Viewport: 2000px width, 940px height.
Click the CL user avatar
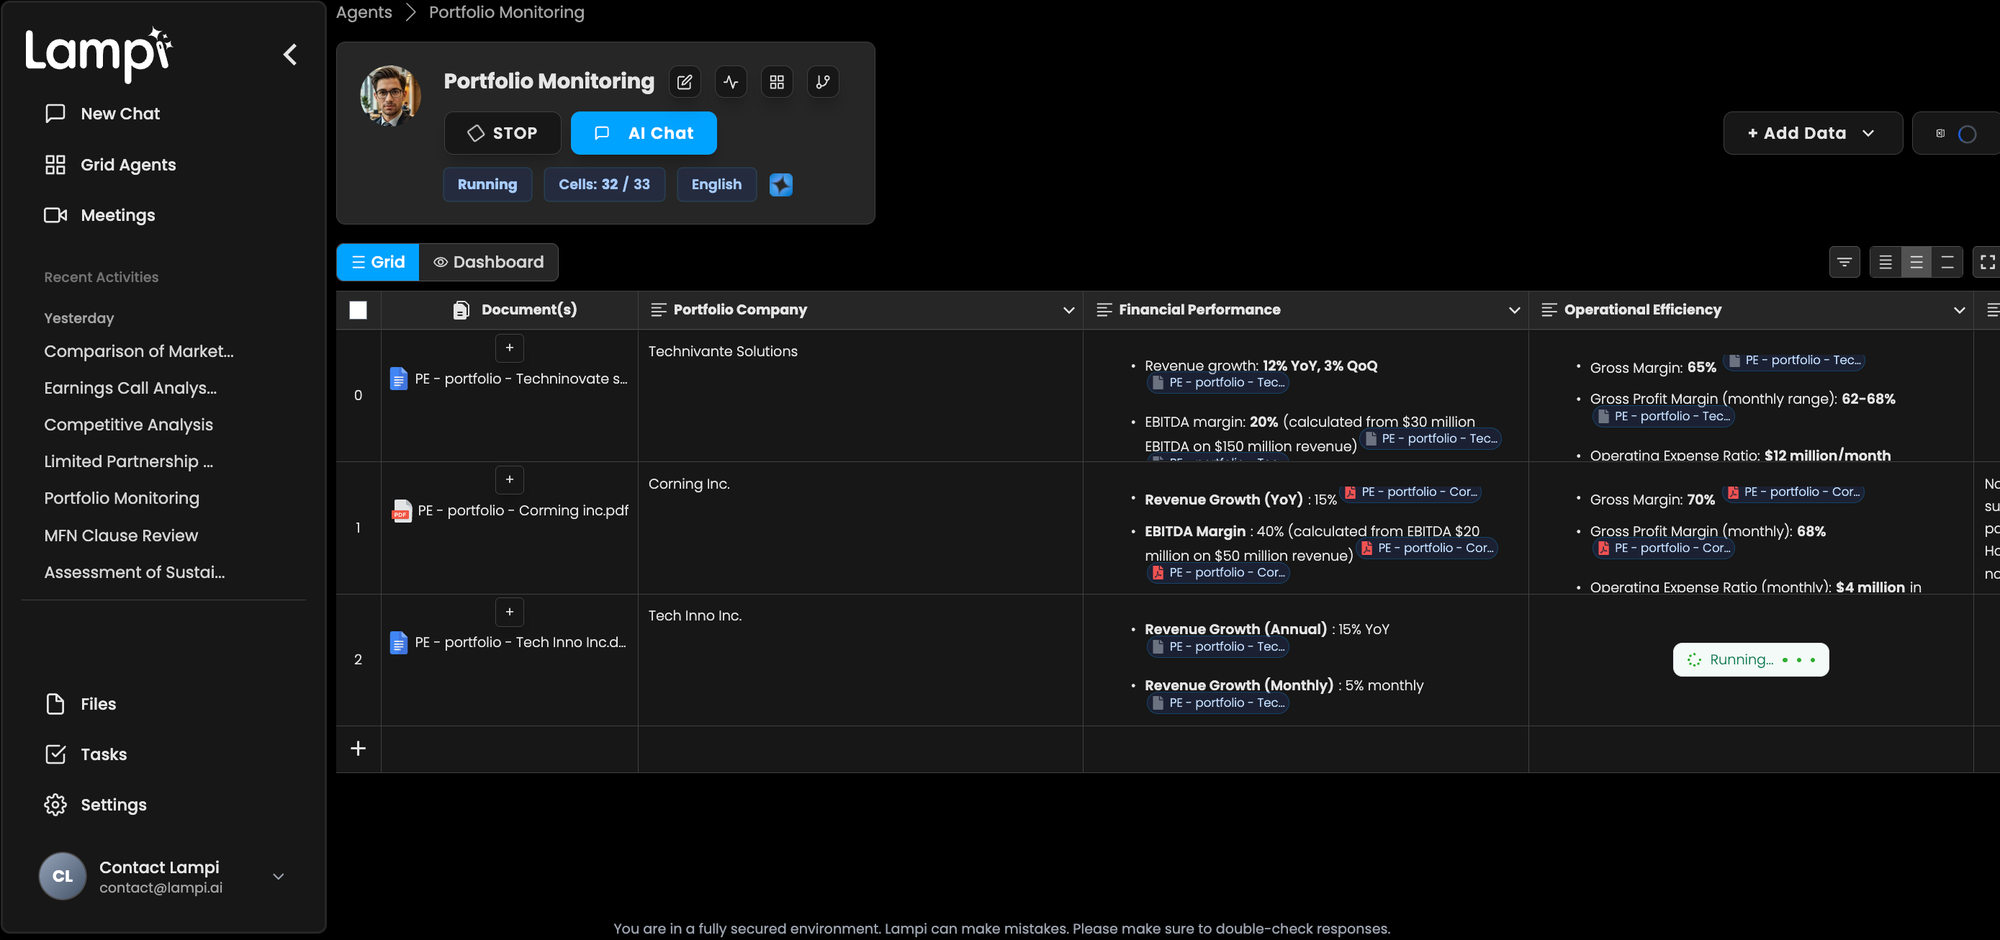click(62, 876)
